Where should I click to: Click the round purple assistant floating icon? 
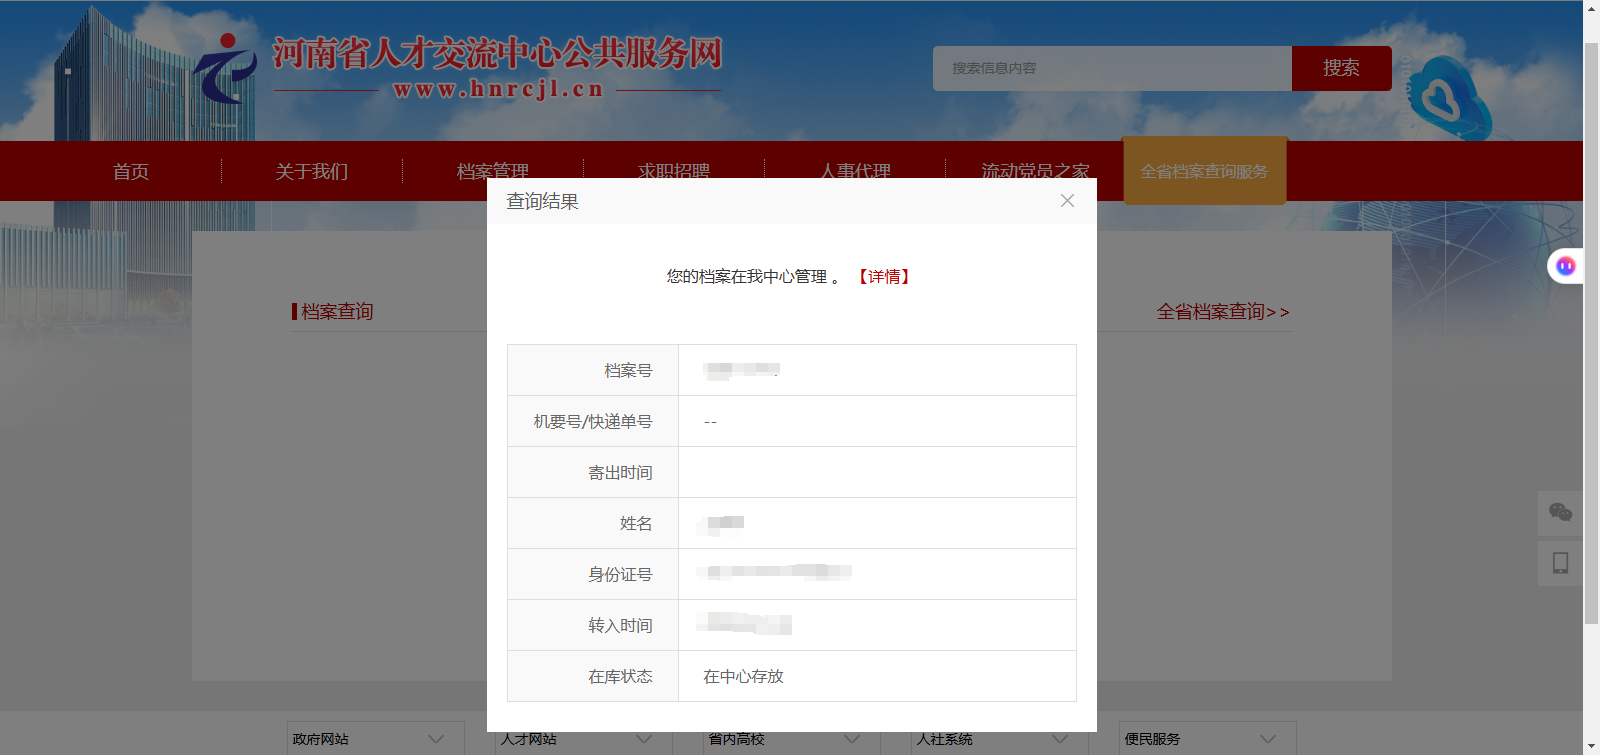1566,266
